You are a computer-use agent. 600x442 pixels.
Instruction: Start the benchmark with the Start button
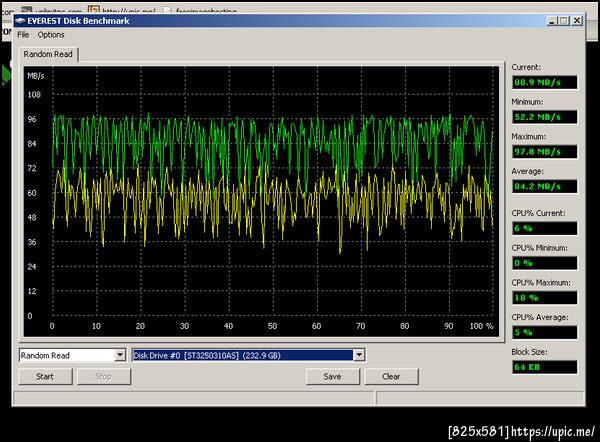(x=45, y=377)
